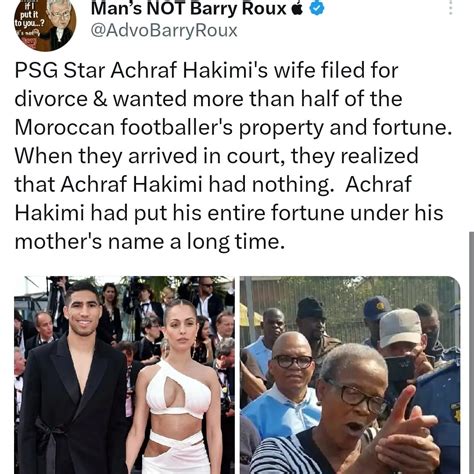Image resolution: width=474 pixels, height=474 pixels.
Task: Click the gray vertical scrollbar on the right edge
Action: point(471,353)
